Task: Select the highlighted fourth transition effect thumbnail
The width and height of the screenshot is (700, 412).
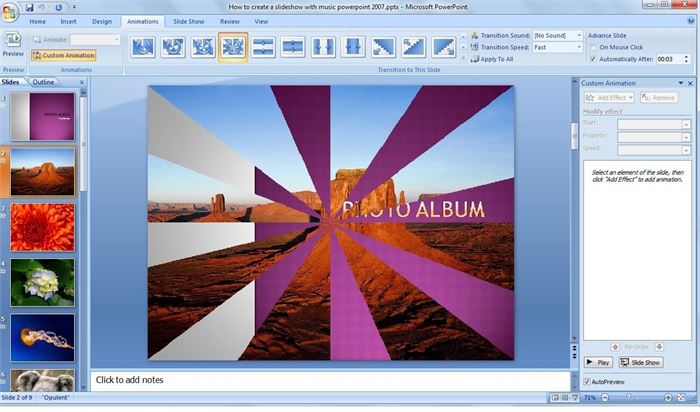Action: pos(233,46)
